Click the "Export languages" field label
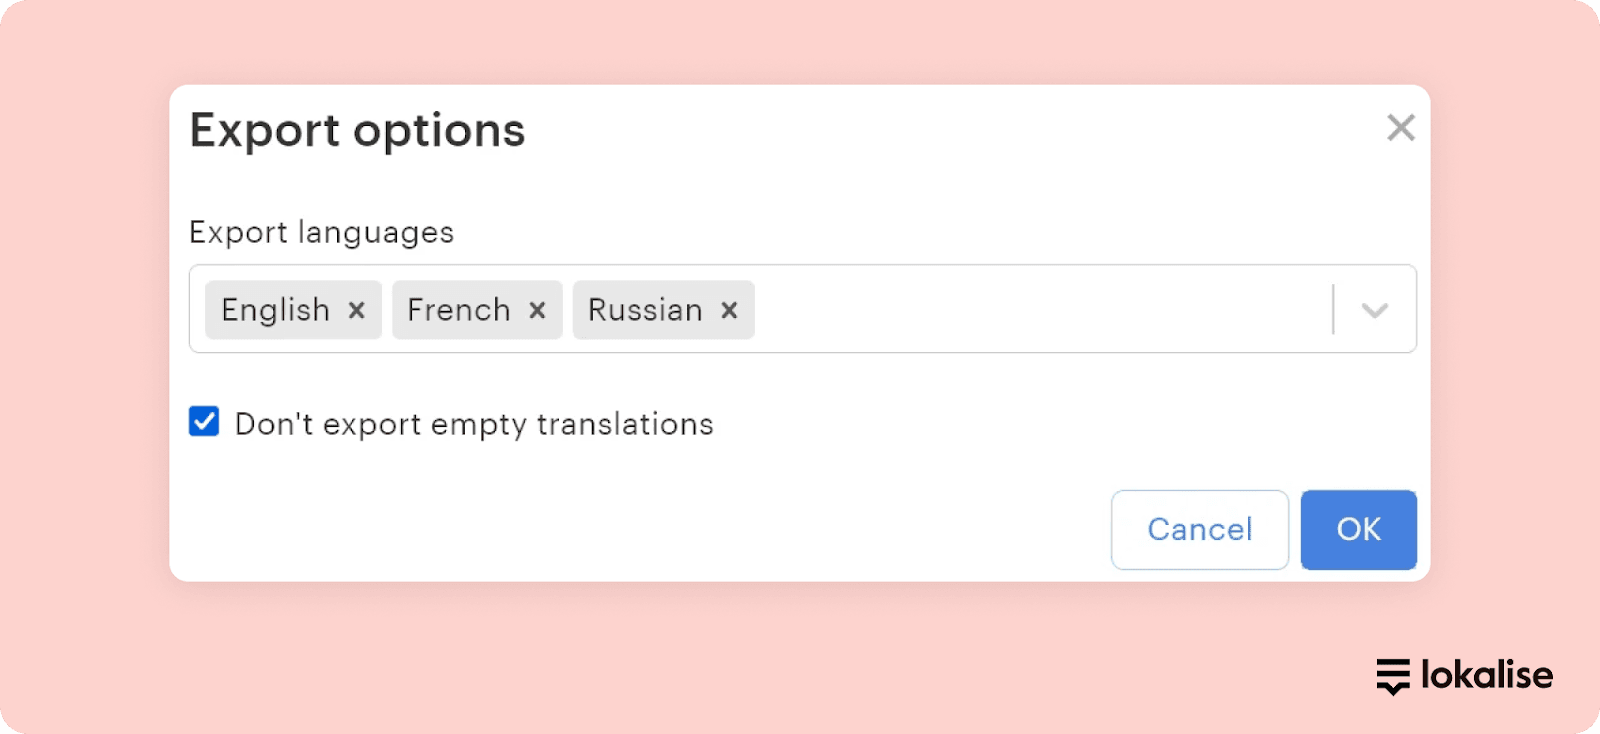Screen dimensions: 1600x734 tap(321, 232)
